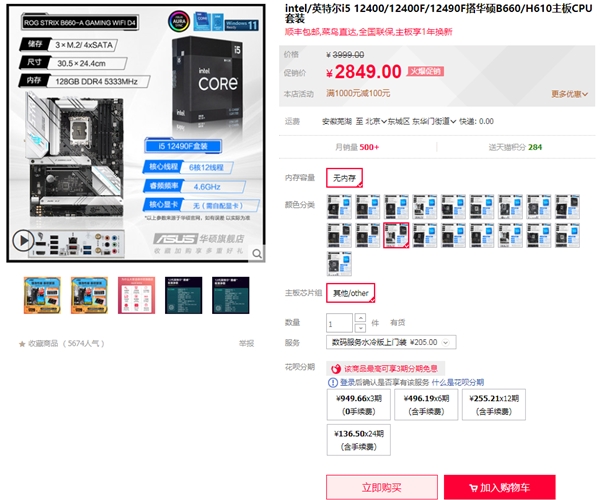Open the last dark gallery thumbnail
The image size is (600, 500).
click(x=231, y=295)
